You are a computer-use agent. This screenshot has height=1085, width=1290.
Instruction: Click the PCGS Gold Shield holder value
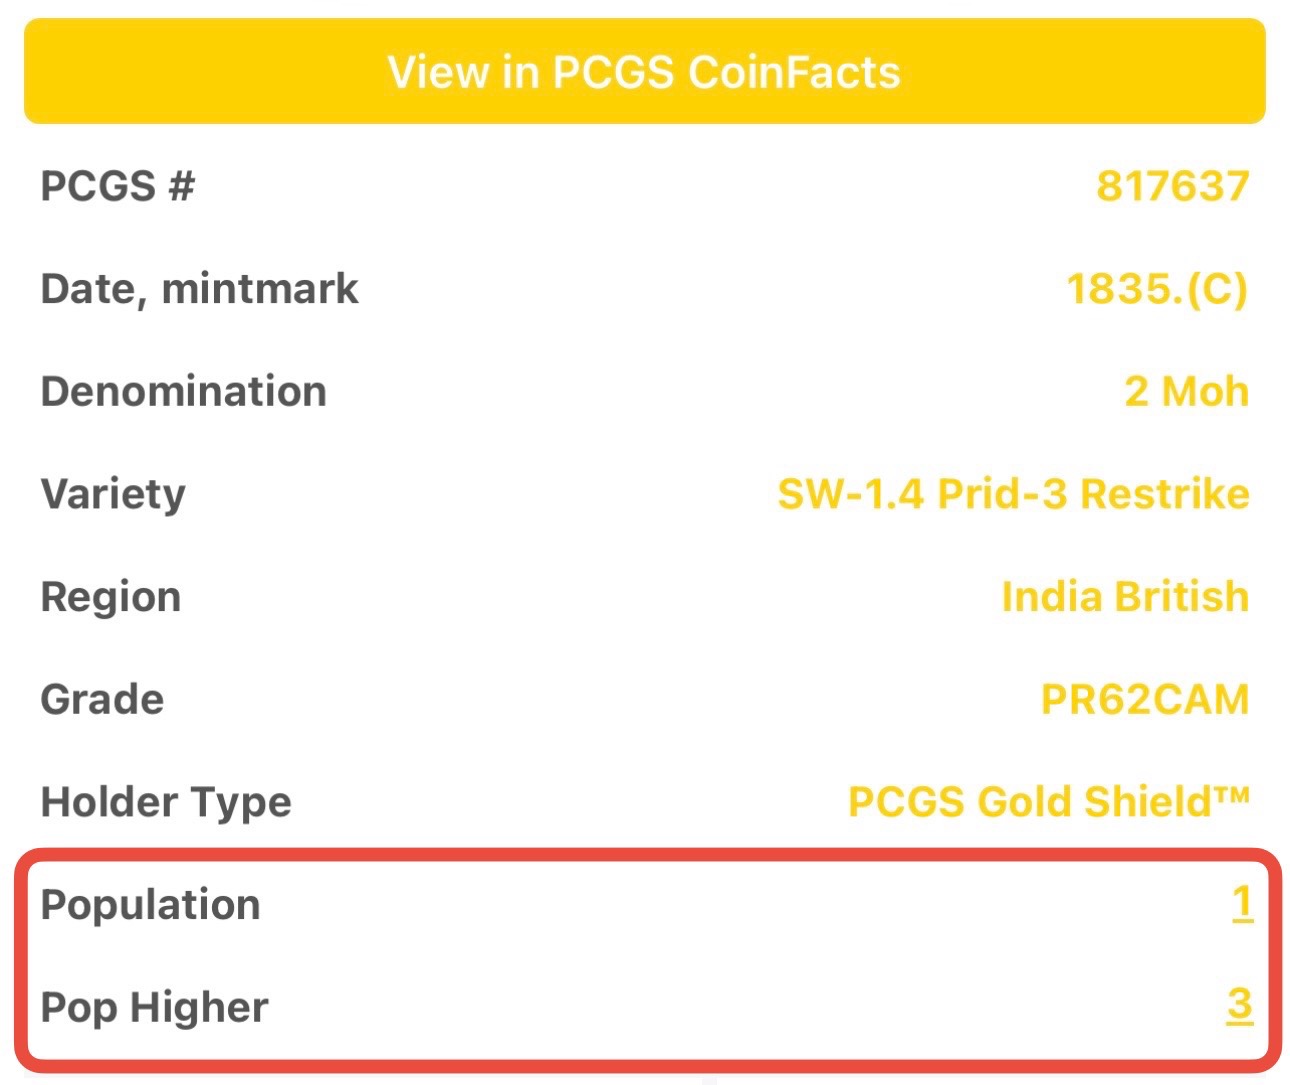(1049, 802)
